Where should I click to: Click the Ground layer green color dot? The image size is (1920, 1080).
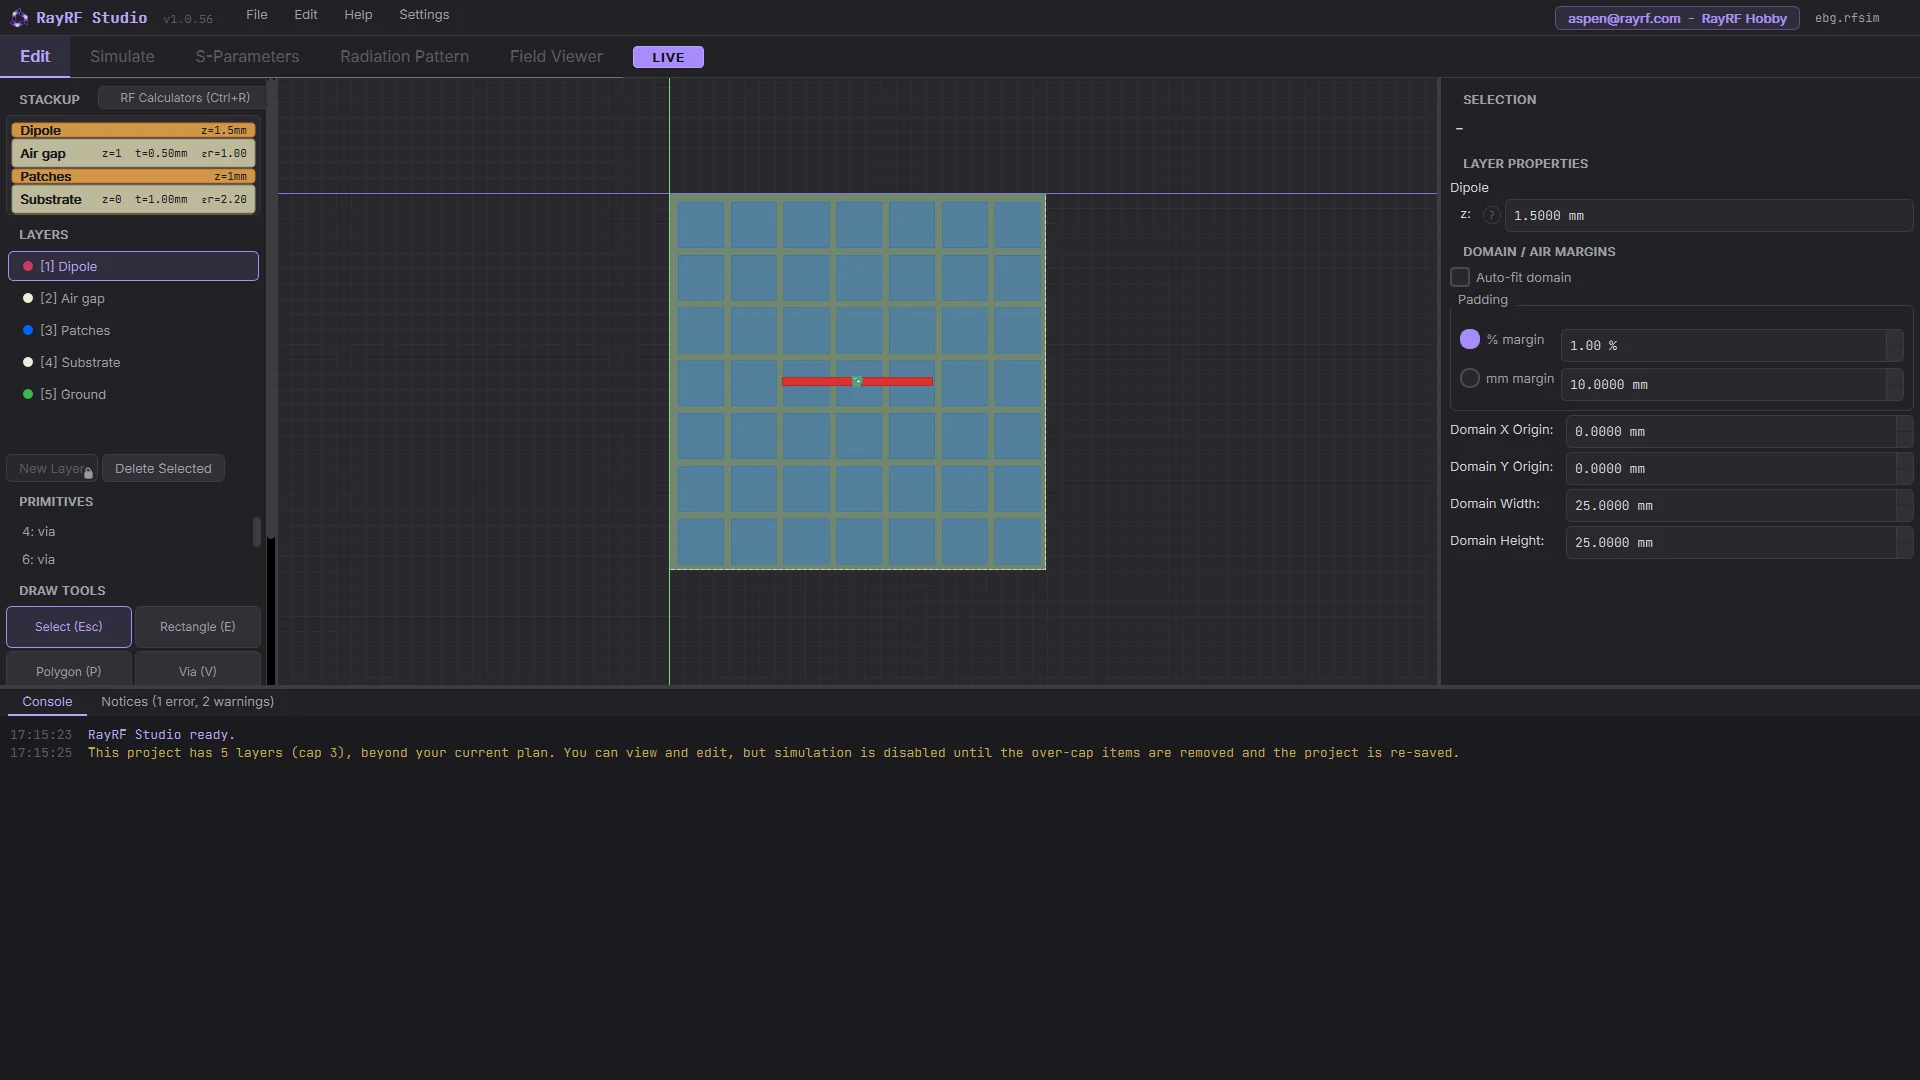[28, 394]
